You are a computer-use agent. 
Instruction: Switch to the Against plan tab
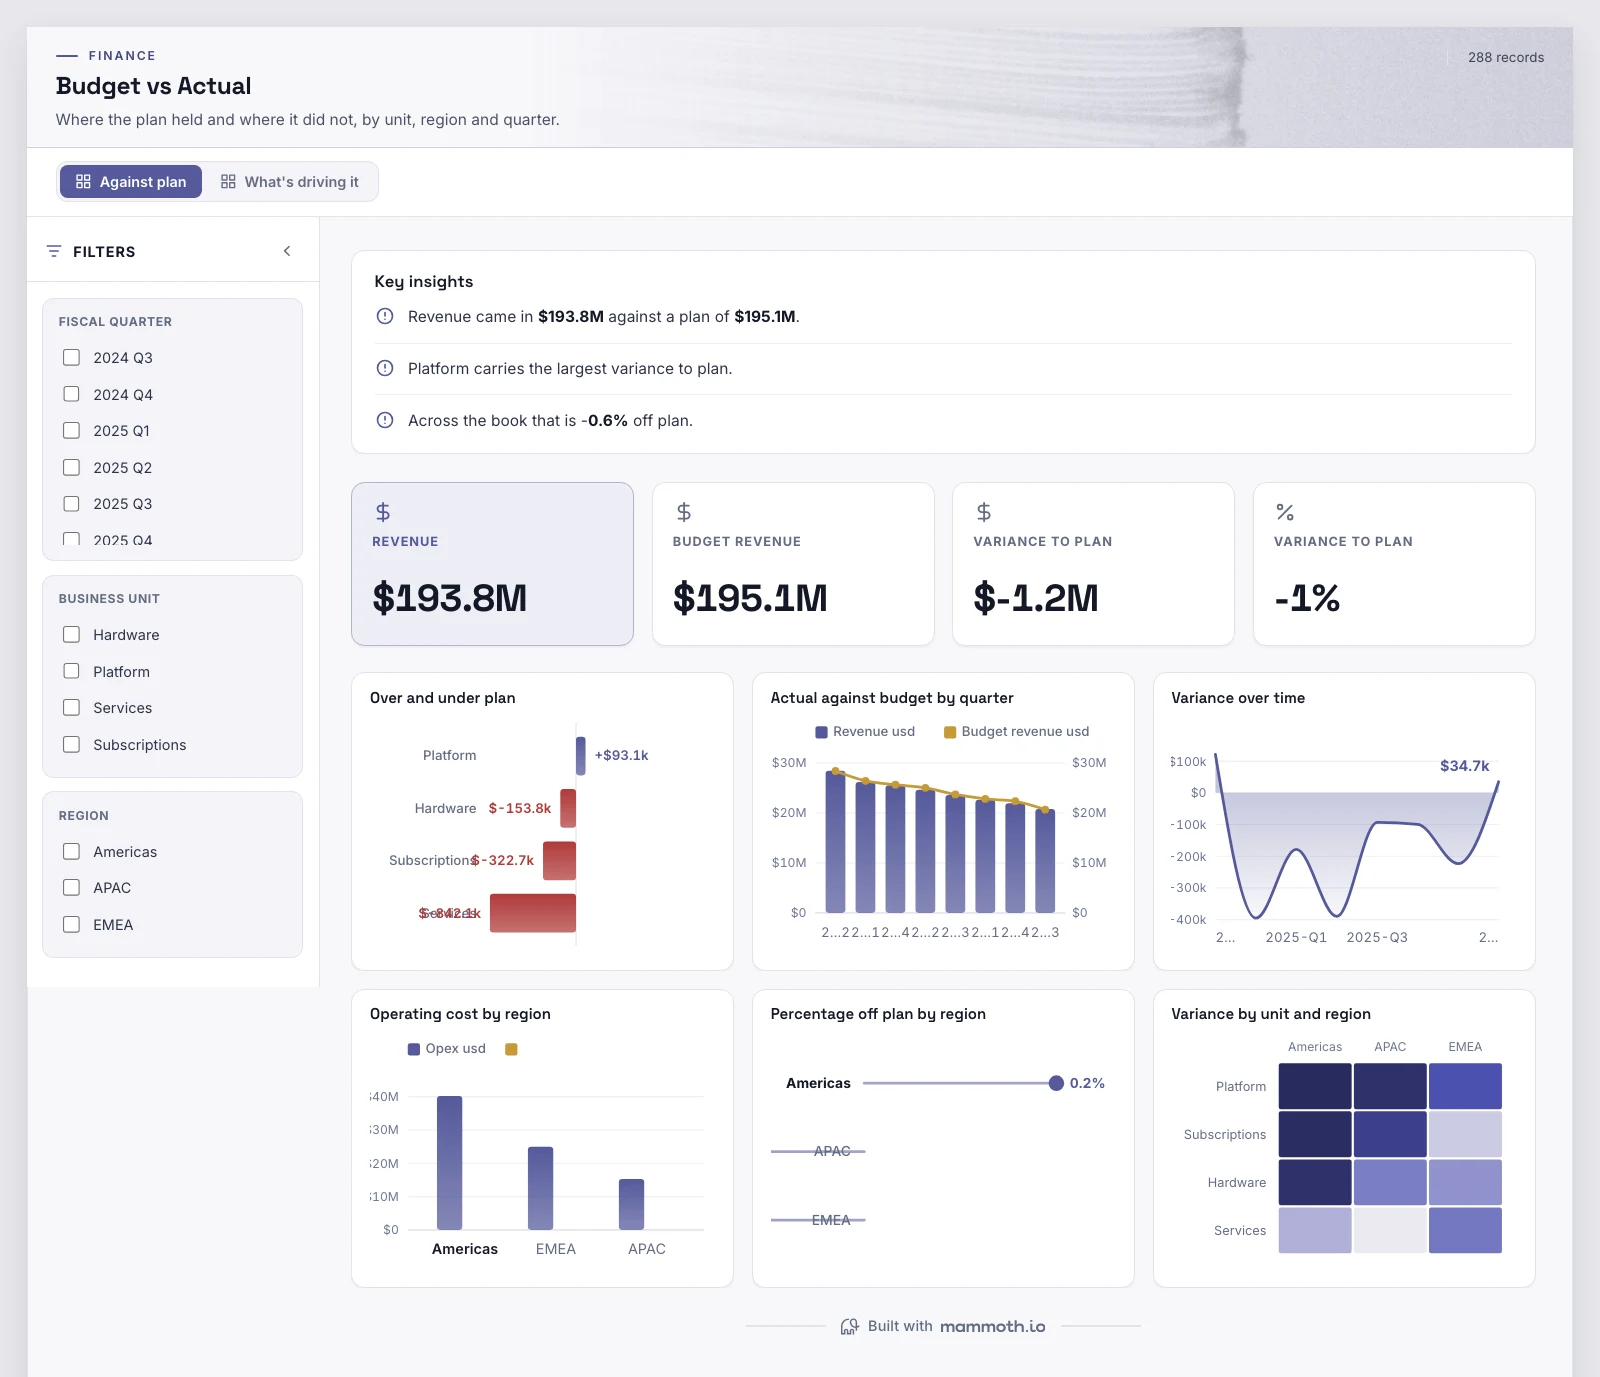[131, 181]
